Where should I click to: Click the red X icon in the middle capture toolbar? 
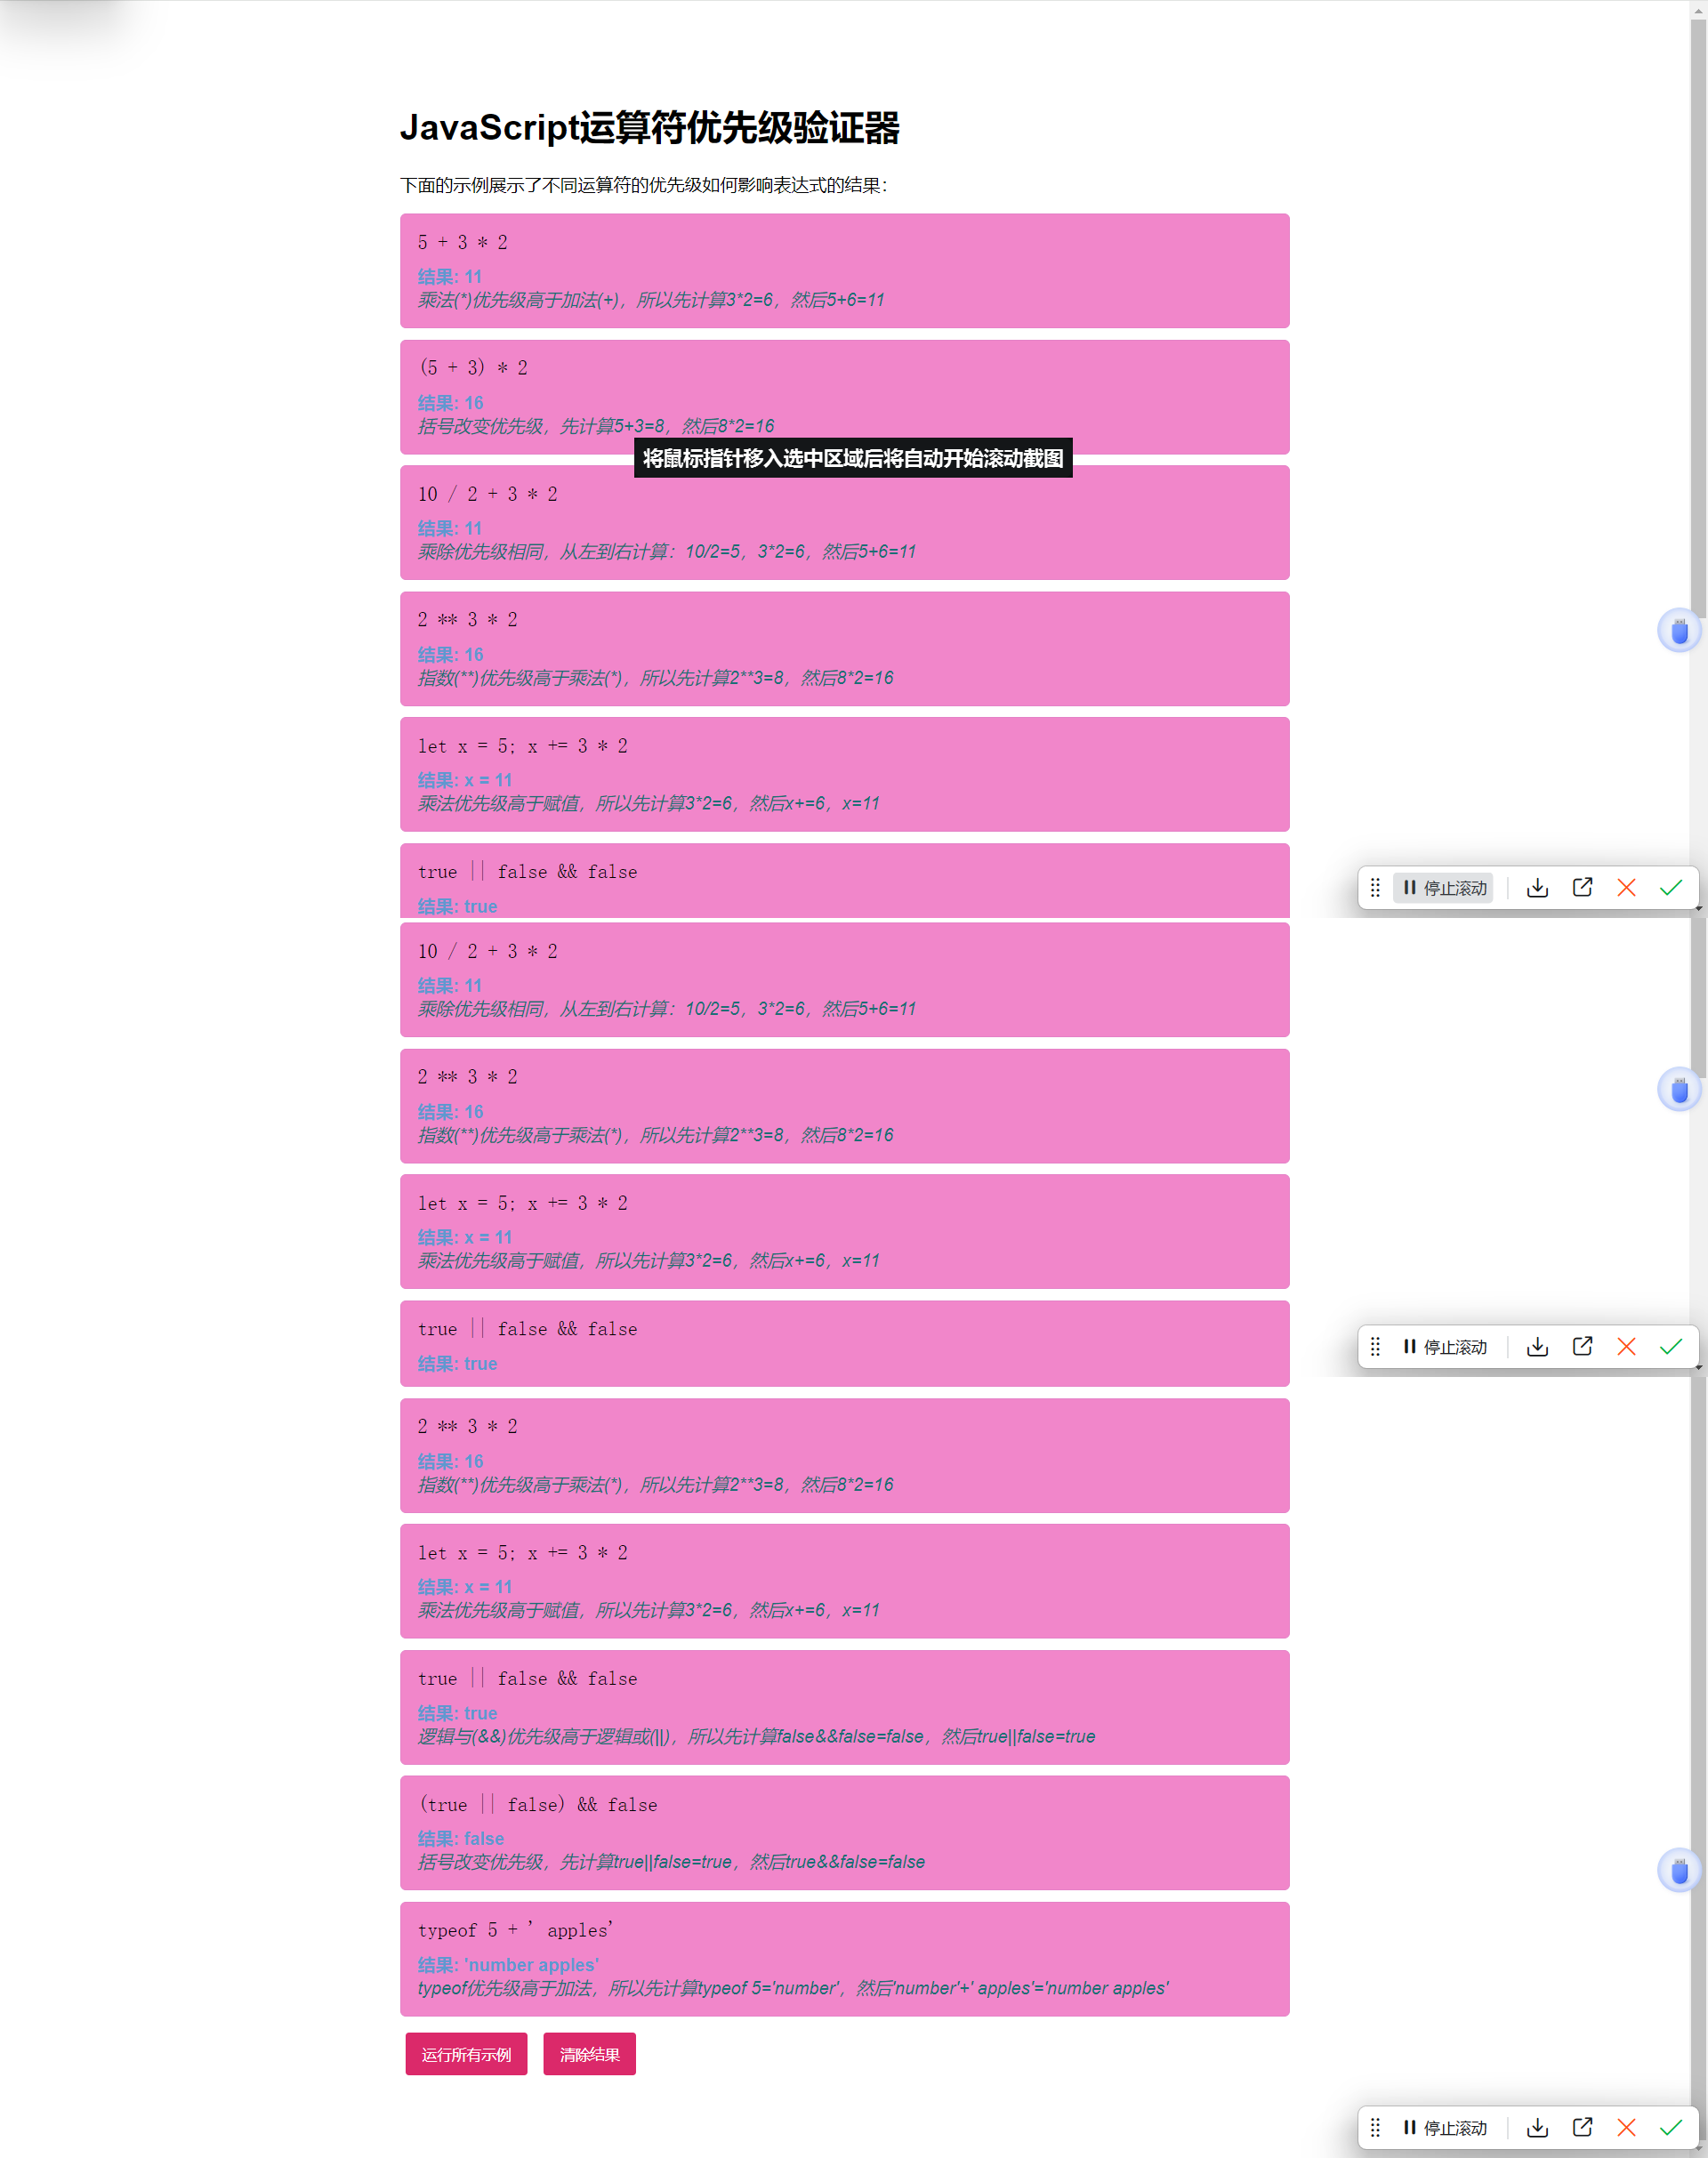point(1626,1347)
